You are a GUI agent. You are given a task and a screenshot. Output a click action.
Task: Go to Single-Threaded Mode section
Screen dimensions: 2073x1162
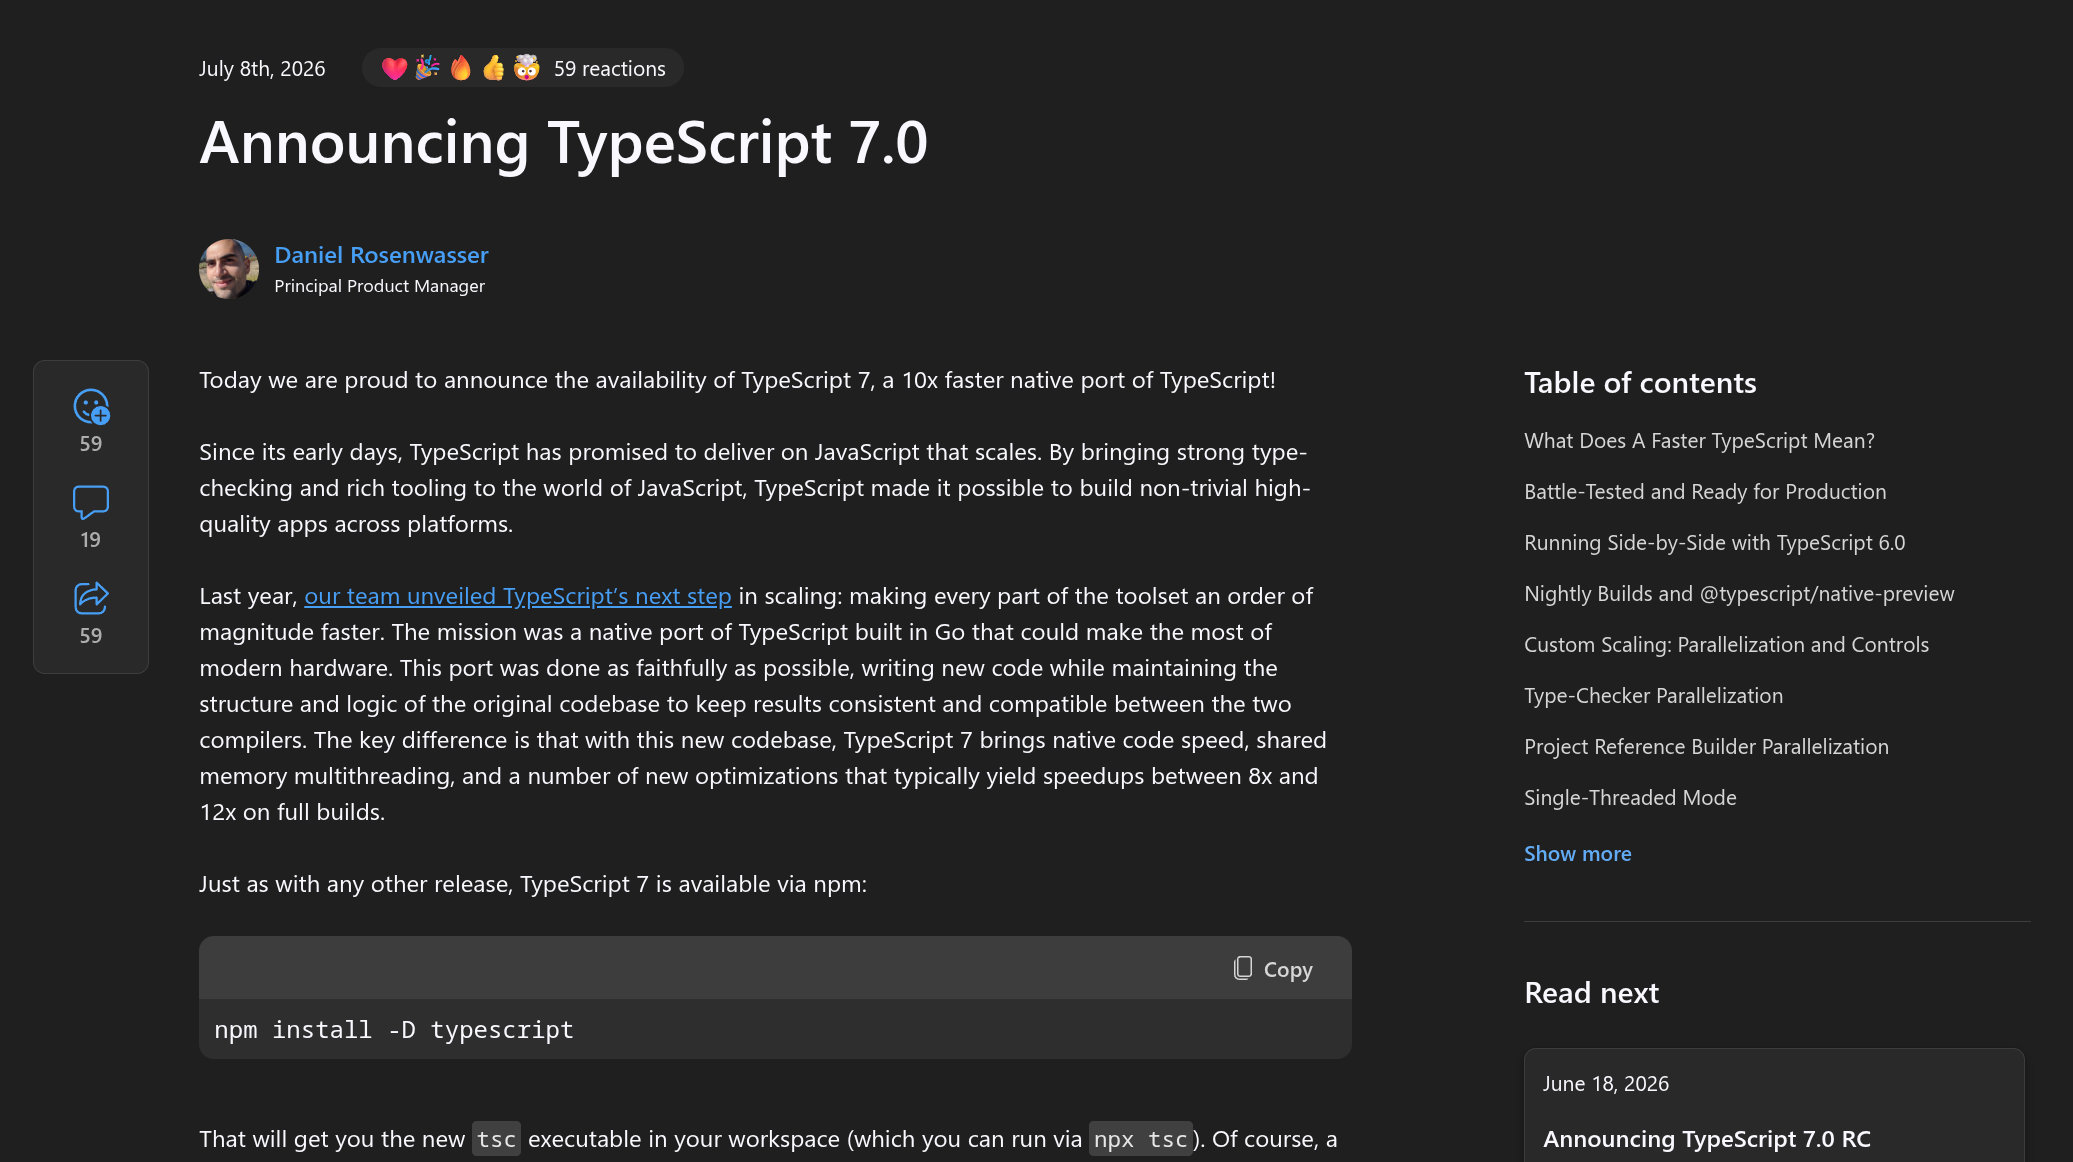[1630, 798]
